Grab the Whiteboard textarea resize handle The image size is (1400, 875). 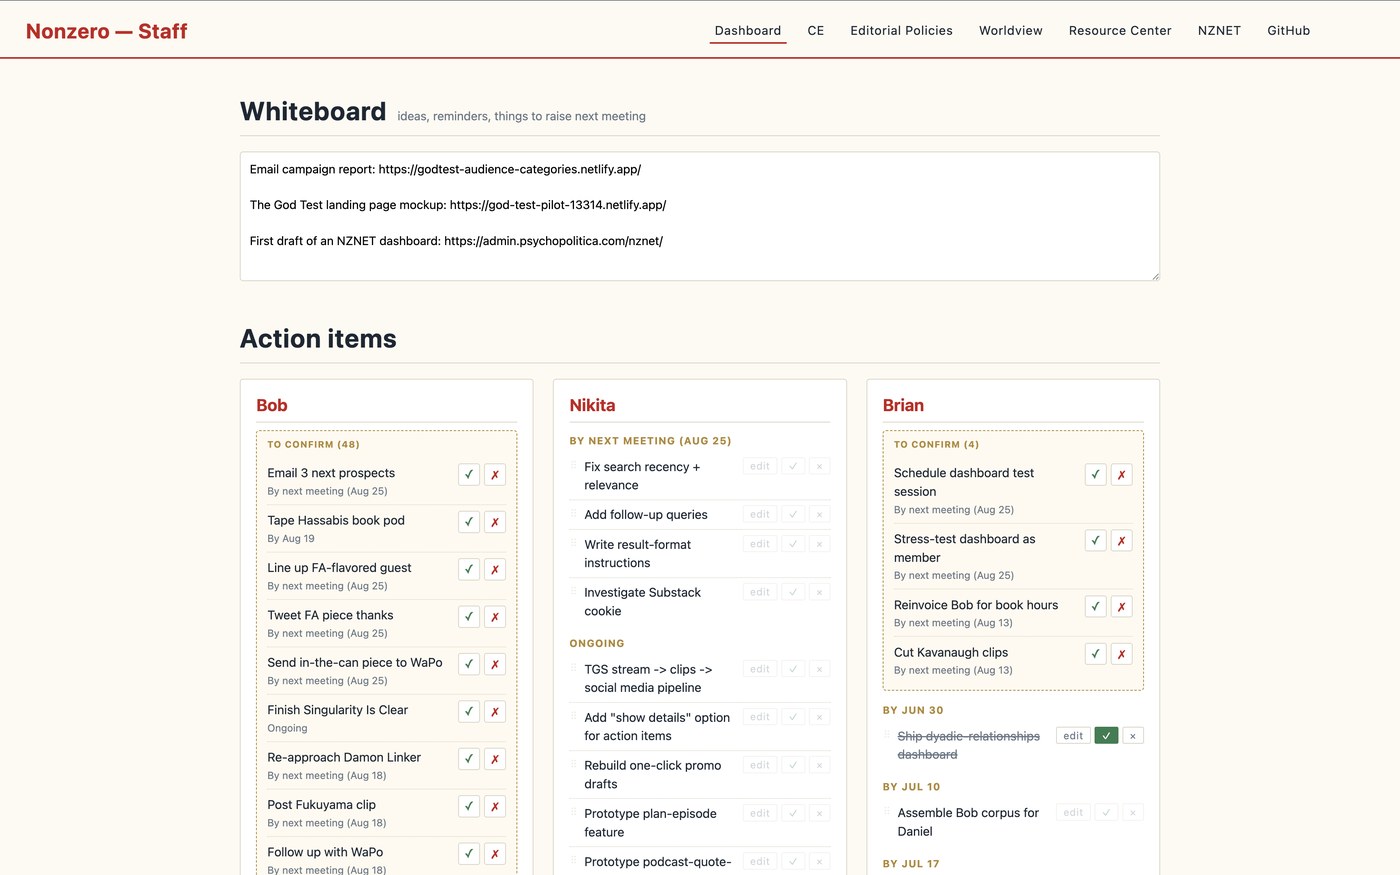coord(1155,276)
